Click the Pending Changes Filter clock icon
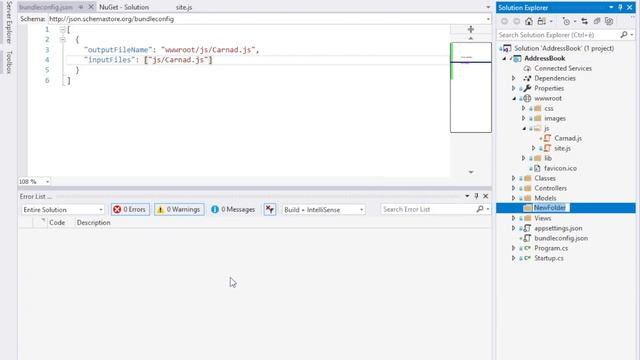640x360 pixels. pyautogui.click(x=566, y=21)
